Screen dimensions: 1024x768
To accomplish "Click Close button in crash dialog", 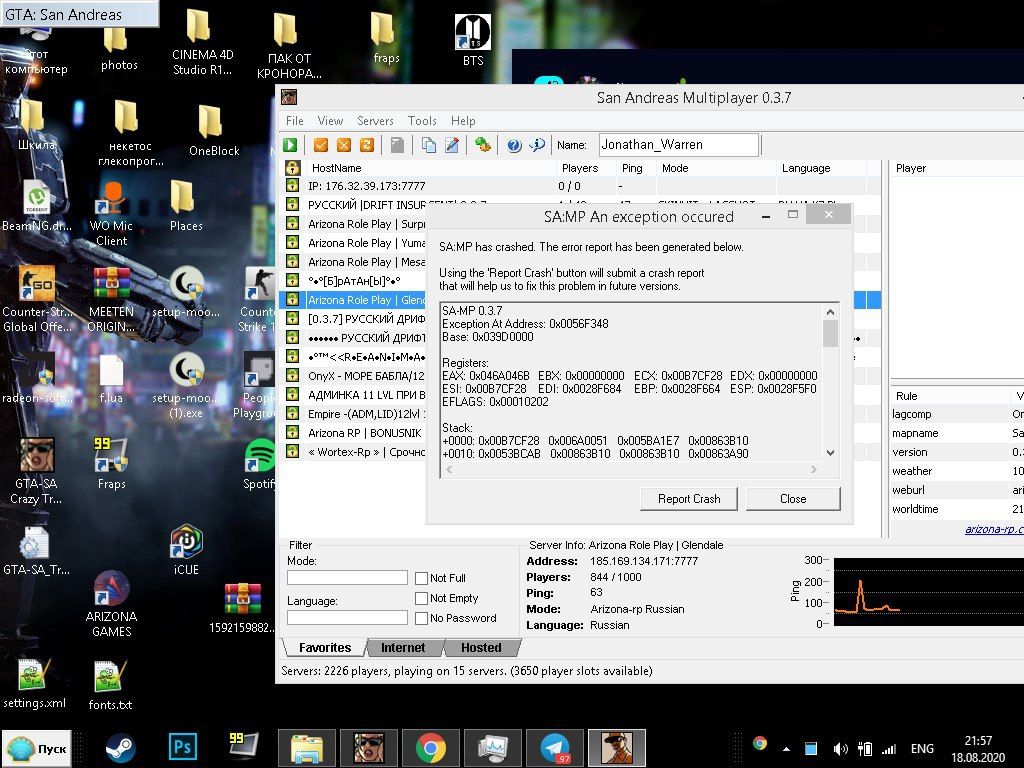I will pos(793,499).
